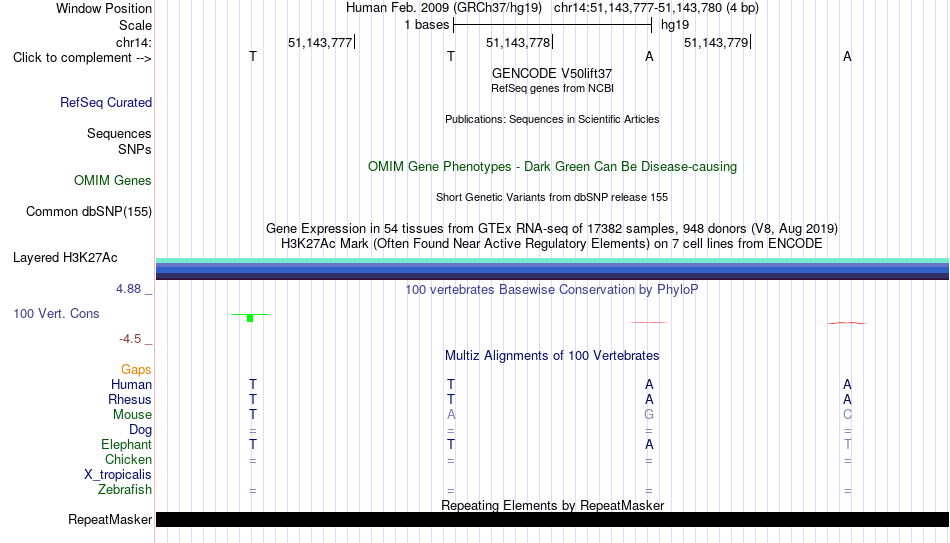Click position marker 51,143,777
The height and width of the screenshot is (543, 950).
pos(320,42)
